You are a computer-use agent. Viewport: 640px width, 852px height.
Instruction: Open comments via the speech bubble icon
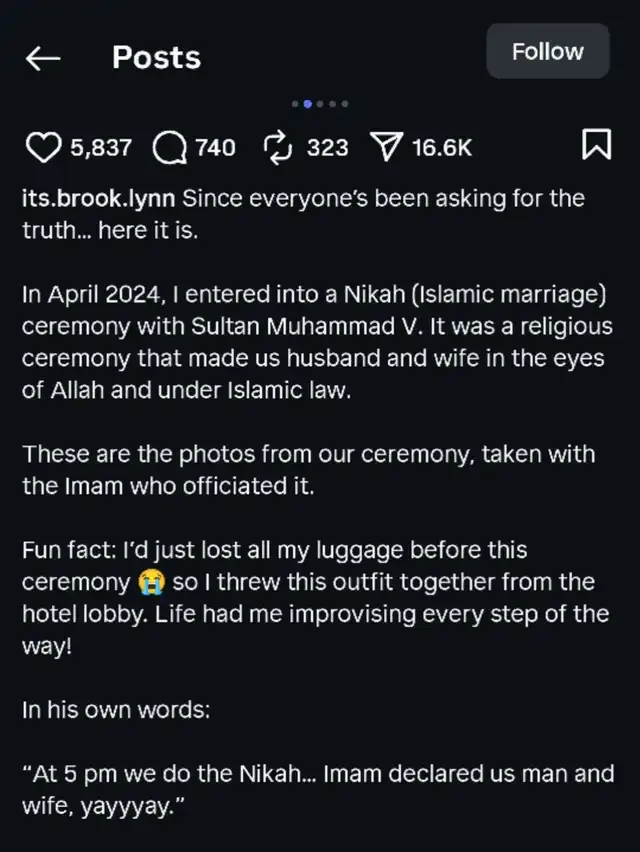(170, 148)
